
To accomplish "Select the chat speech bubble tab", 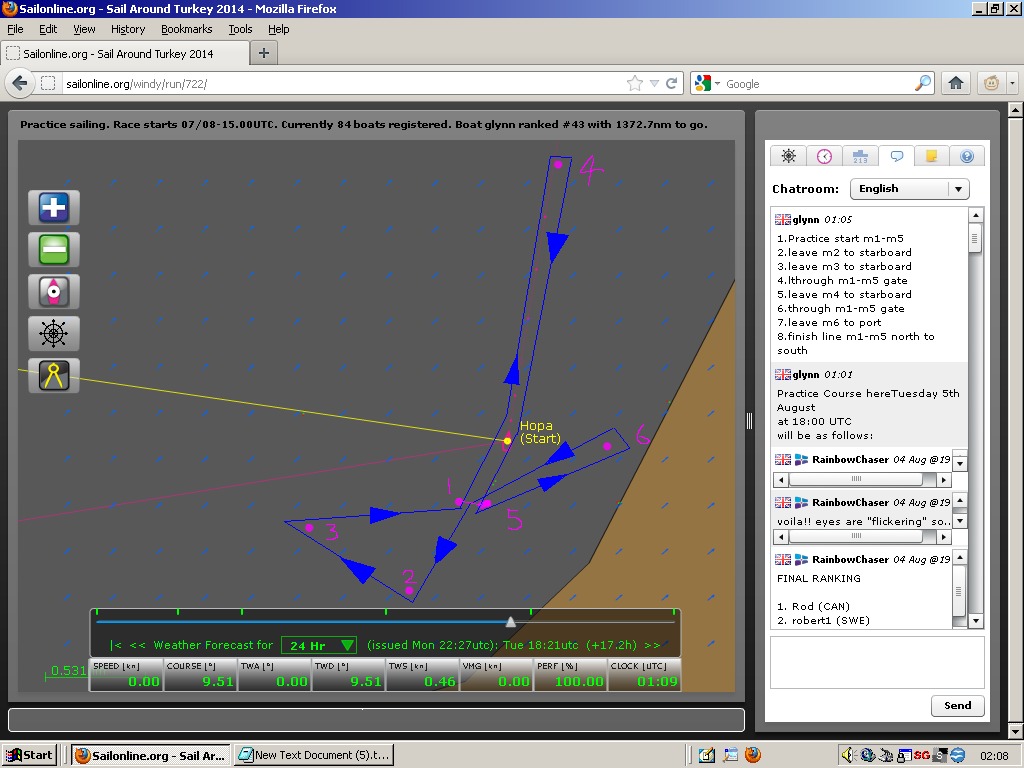I will coord(896,156).
